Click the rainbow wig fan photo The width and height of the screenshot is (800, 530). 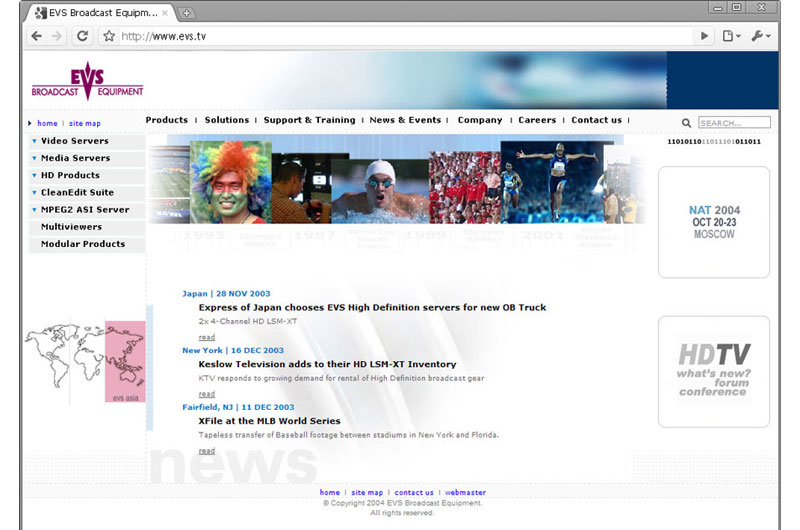[231, 182]
